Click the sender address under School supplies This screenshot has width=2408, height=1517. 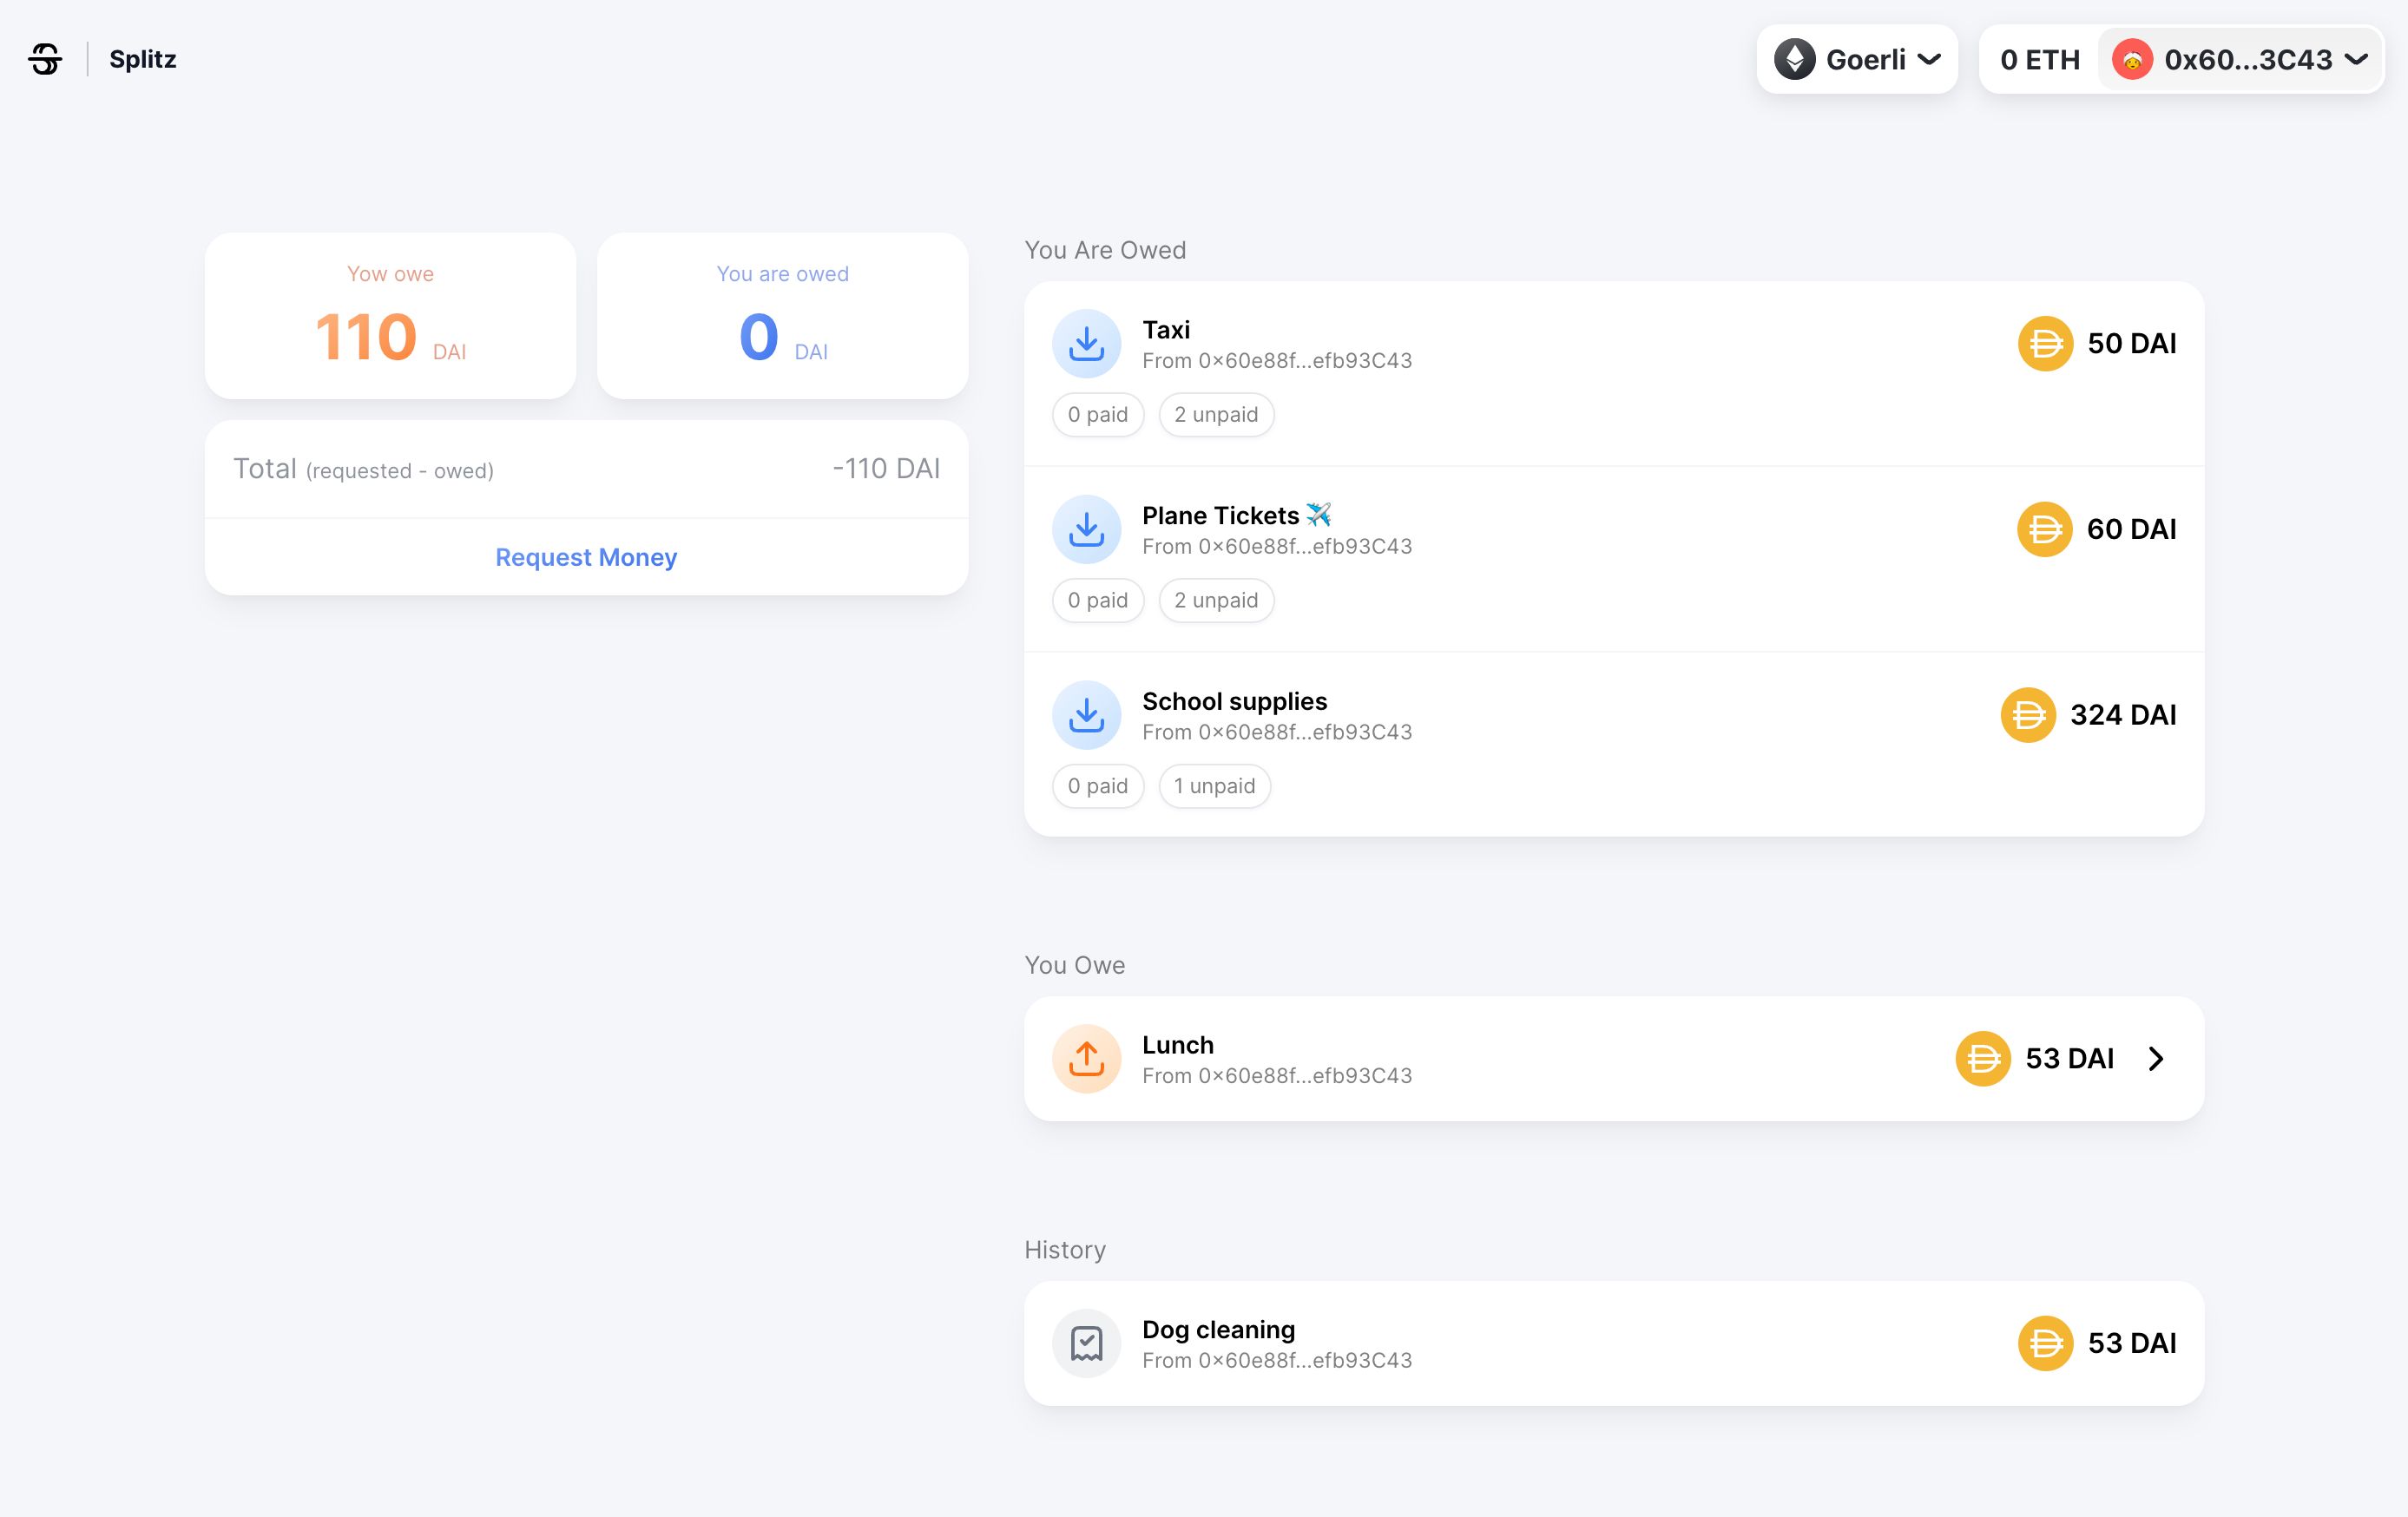(x=1277, y=733)
